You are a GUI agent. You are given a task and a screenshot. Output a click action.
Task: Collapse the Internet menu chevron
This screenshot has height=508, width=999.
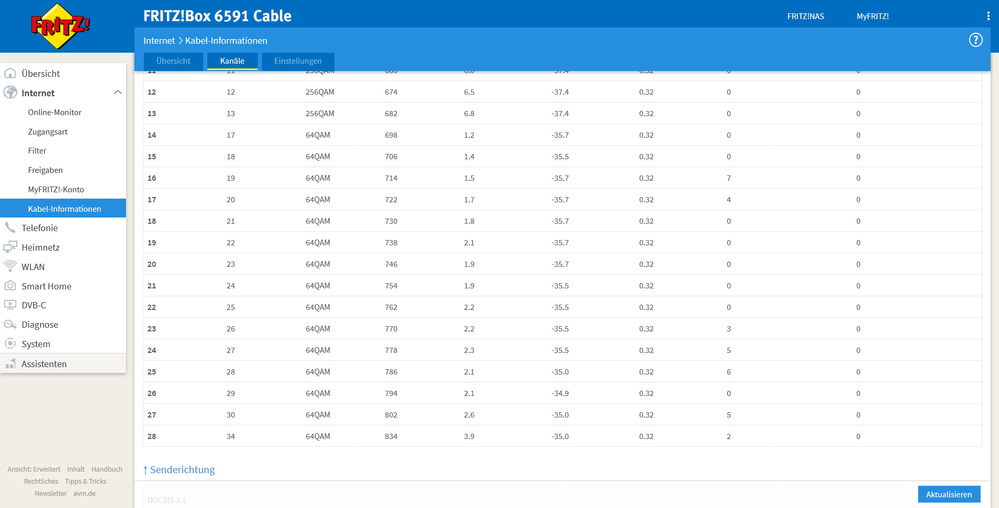pyautogui.click(x=118, y=92)
